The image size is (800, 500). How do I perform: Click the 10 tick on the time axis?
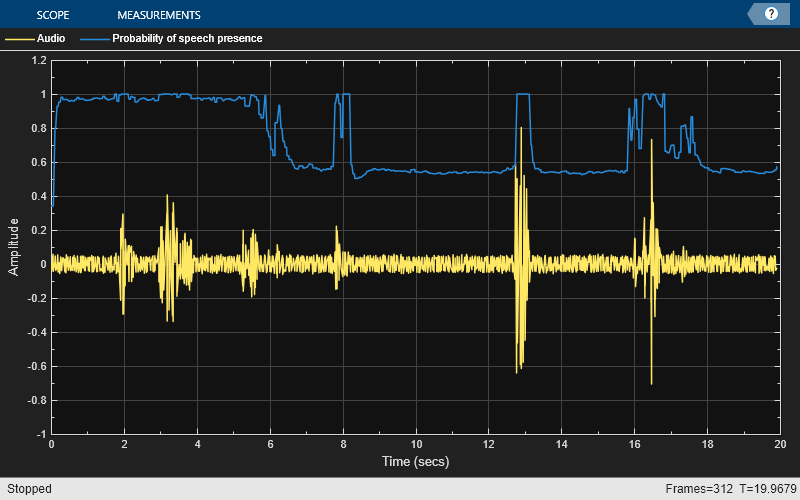416,444
